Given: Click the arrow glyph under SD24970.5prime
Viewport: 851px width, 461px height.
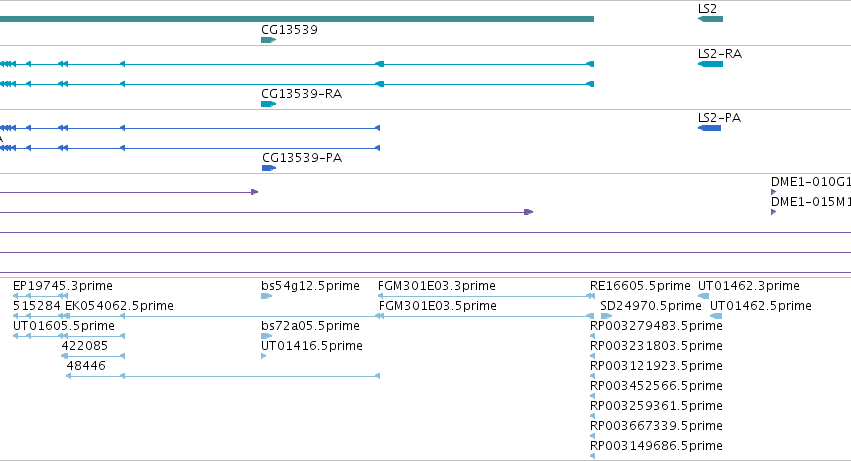Looking at the screenshot, I should [606, 316].
